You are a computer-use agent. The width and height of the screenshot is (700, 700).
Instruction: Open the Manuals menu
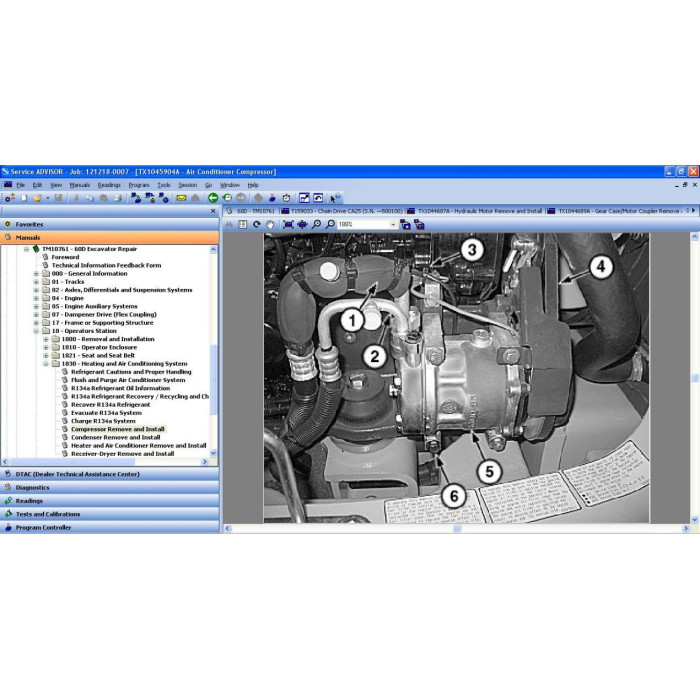point(79,185)
